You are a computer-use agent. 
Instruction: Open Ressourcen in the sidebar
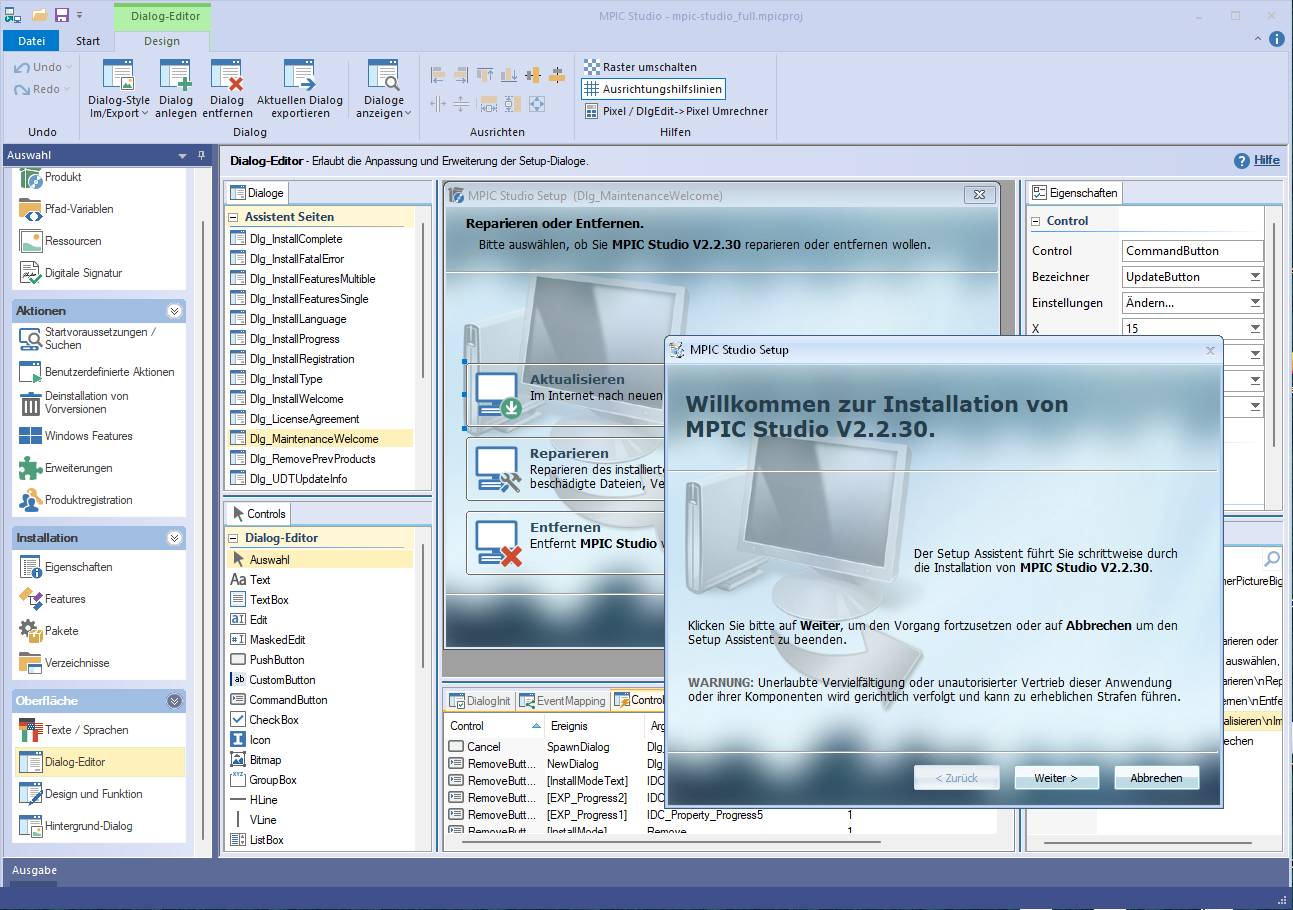[x=73, y=241]
